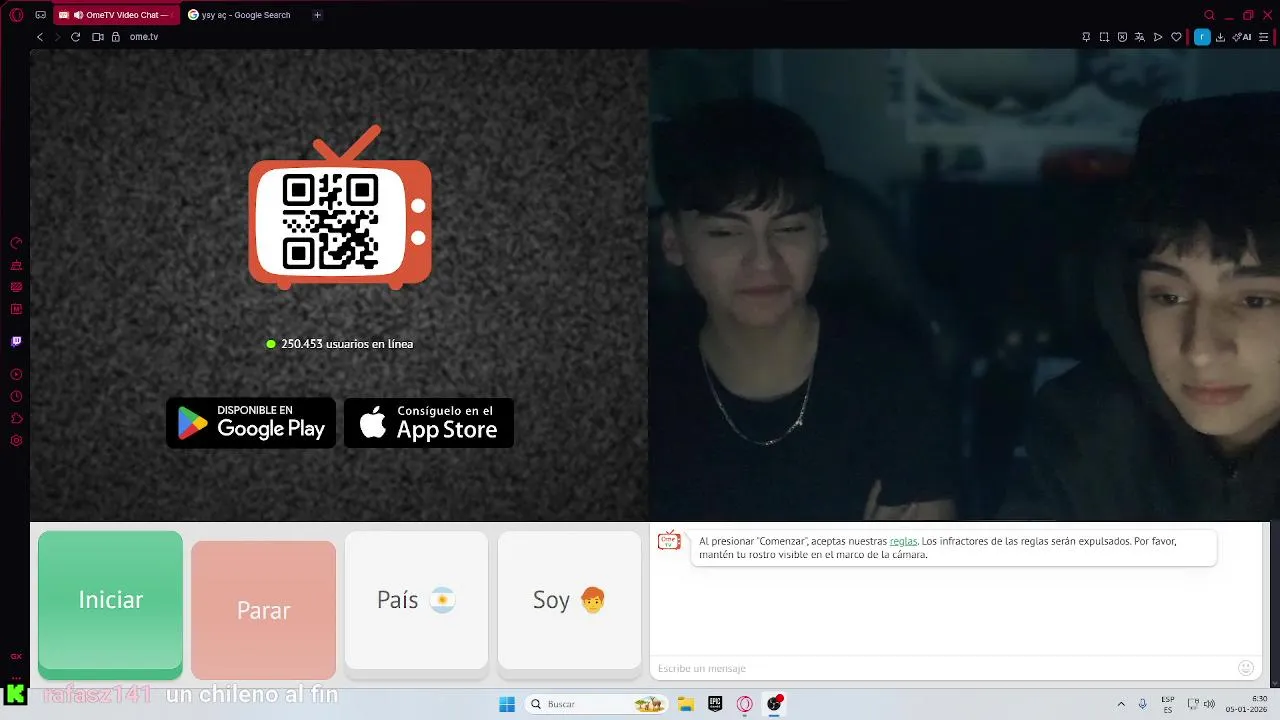Open the Google Play download badge
Screen dimensions: 1280x720
click(x=251, y=423)
